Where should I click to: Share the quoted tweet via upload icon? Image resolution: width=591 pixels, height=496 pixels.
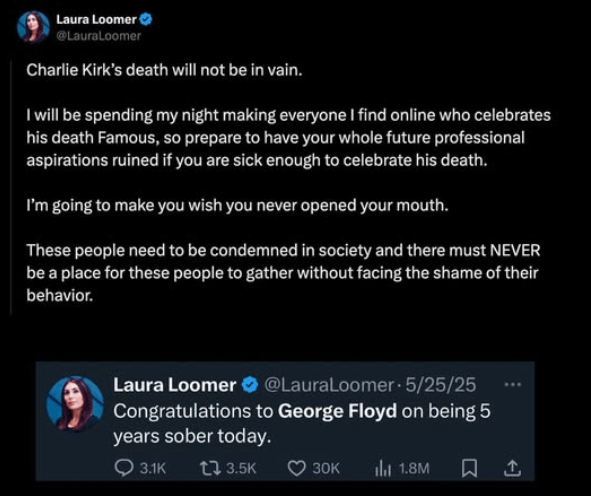[512, 468]
